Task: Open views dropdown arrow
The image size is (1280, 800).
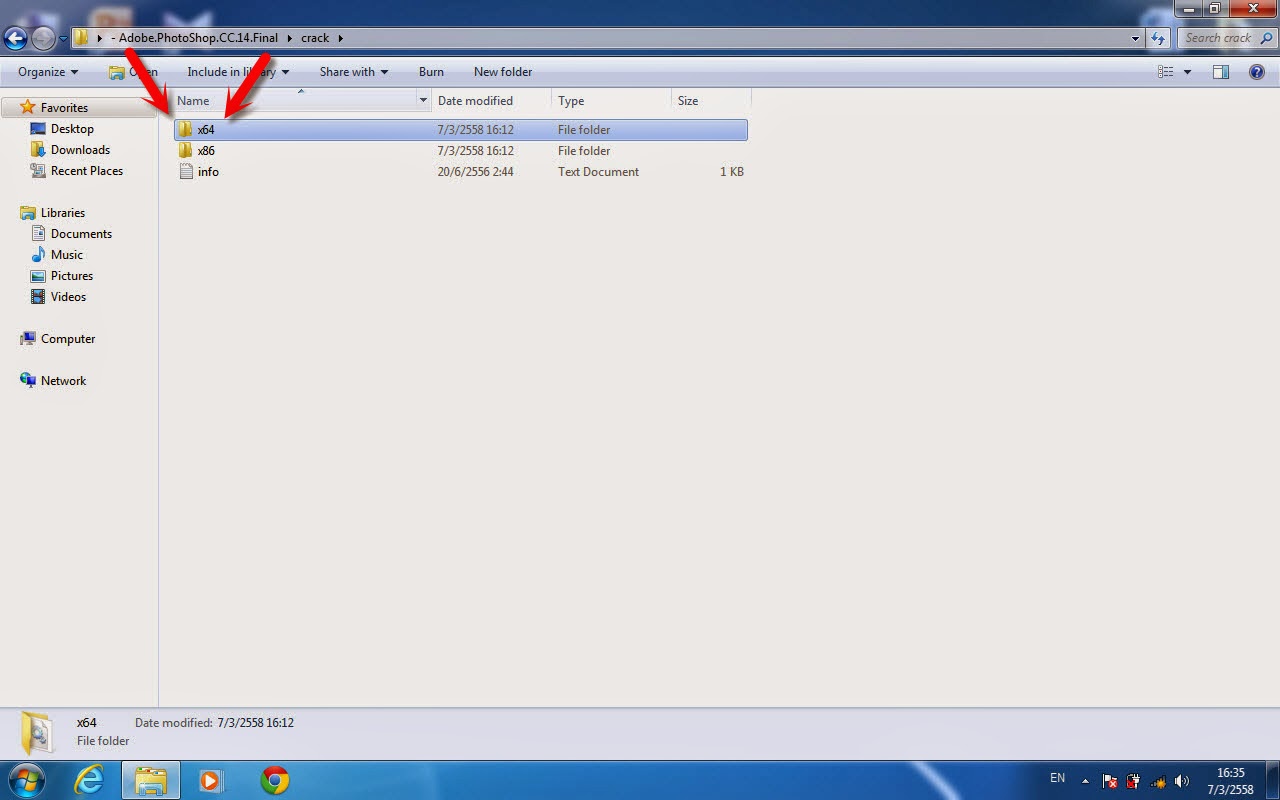Action: pyautogui.click(x=1188, y=72)
